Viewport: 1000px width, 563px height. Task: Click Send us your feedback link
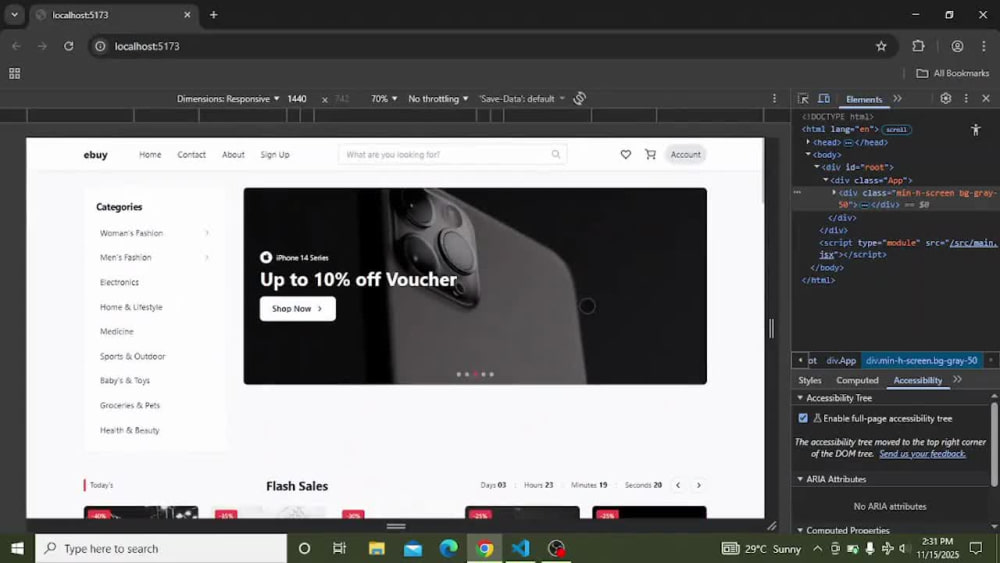922,454
